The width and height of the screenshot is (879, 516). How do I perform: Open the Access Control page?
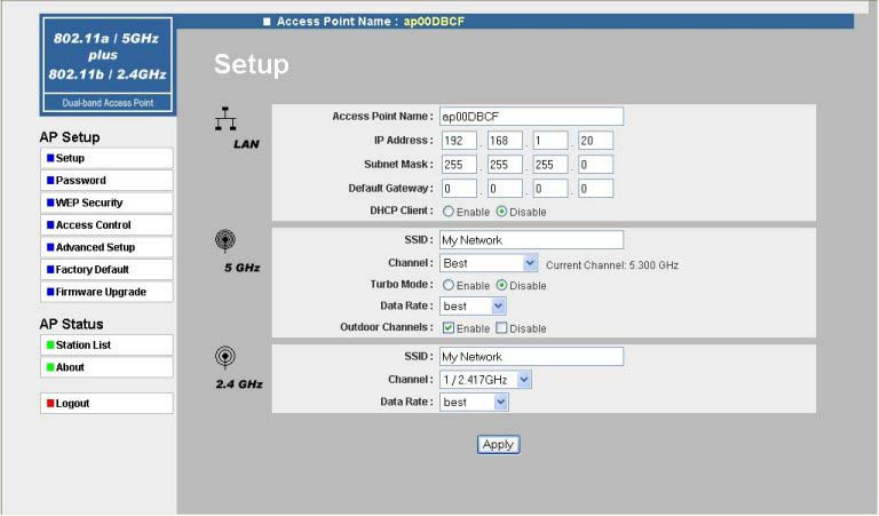click(x=107, y=225)
